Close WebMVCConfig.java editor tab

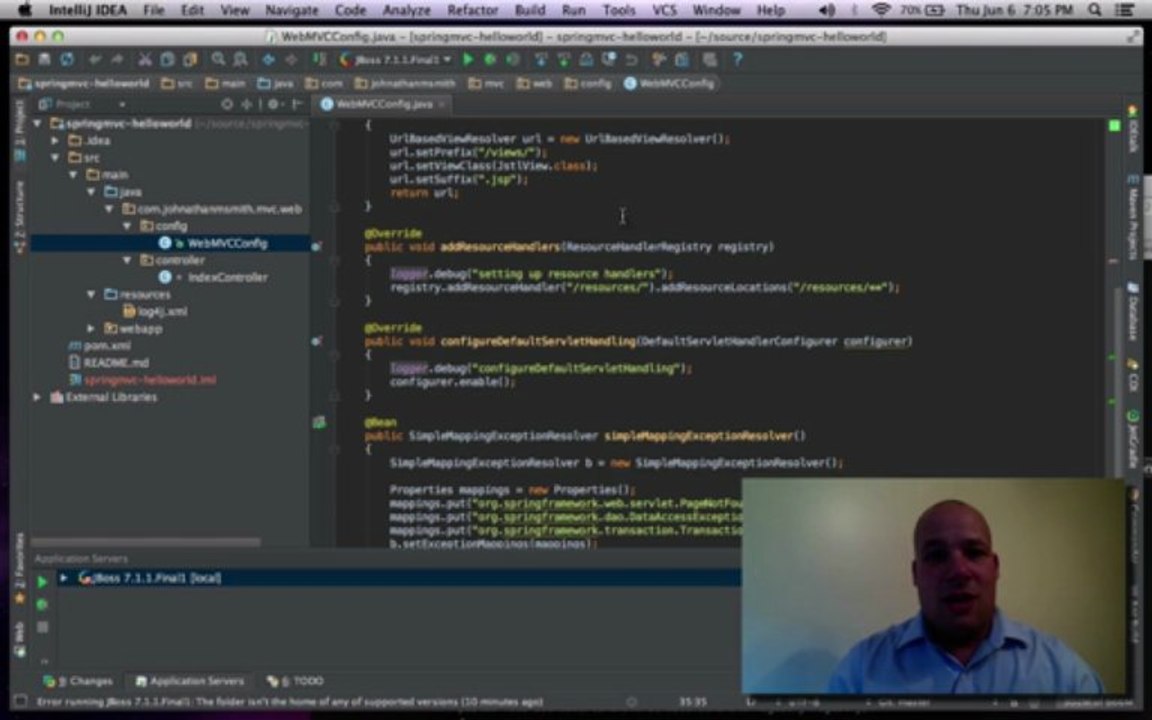(442, 104)
